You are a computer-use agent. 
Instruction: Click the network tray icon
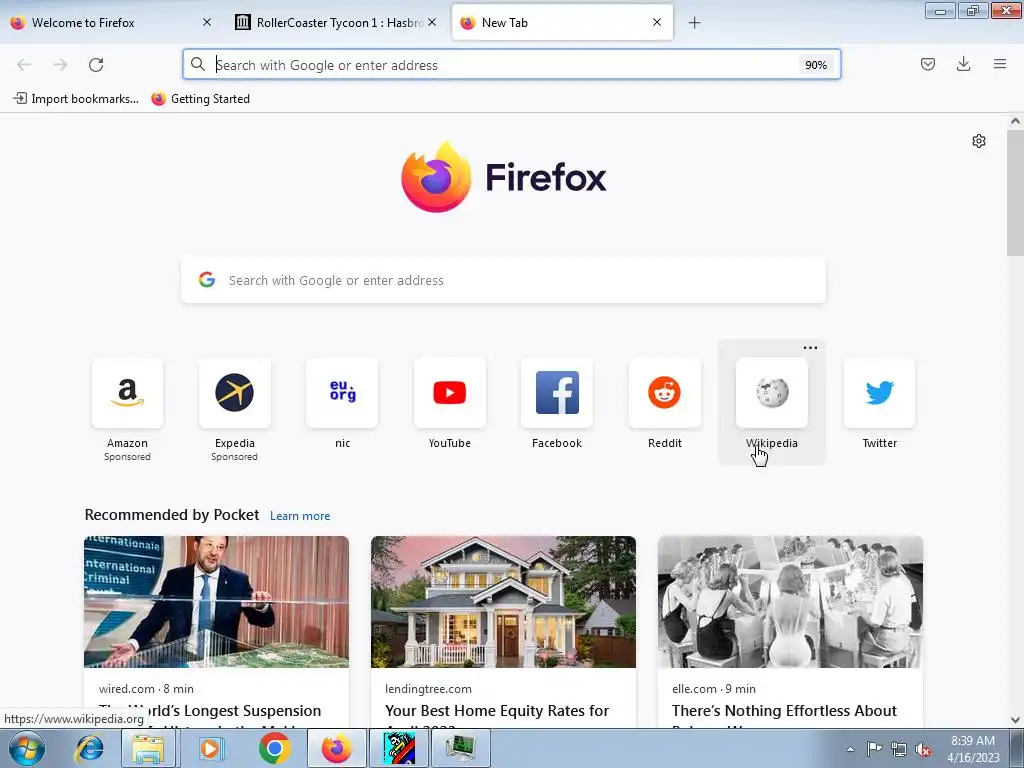(899, 749)
